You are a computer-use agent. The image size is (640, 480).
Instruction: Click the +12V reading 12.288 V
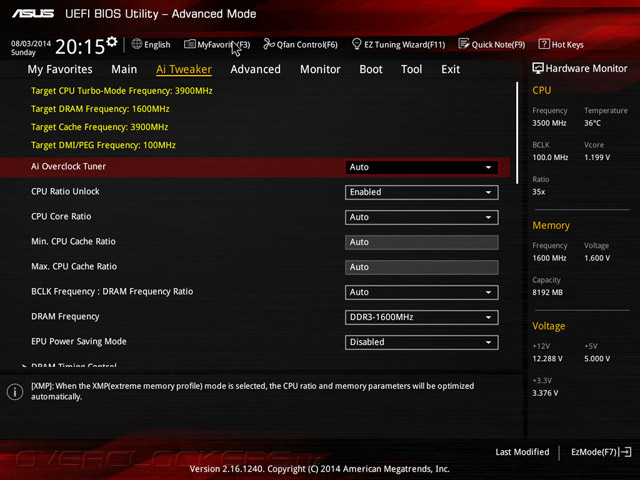[547, 358]
